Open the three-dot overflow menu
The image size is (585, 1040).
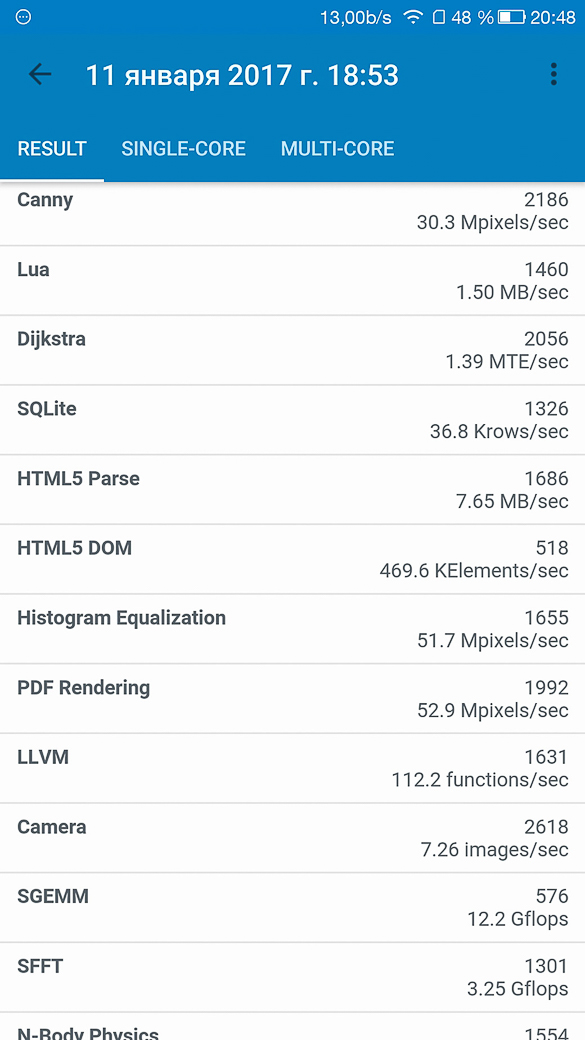point(553,75)
